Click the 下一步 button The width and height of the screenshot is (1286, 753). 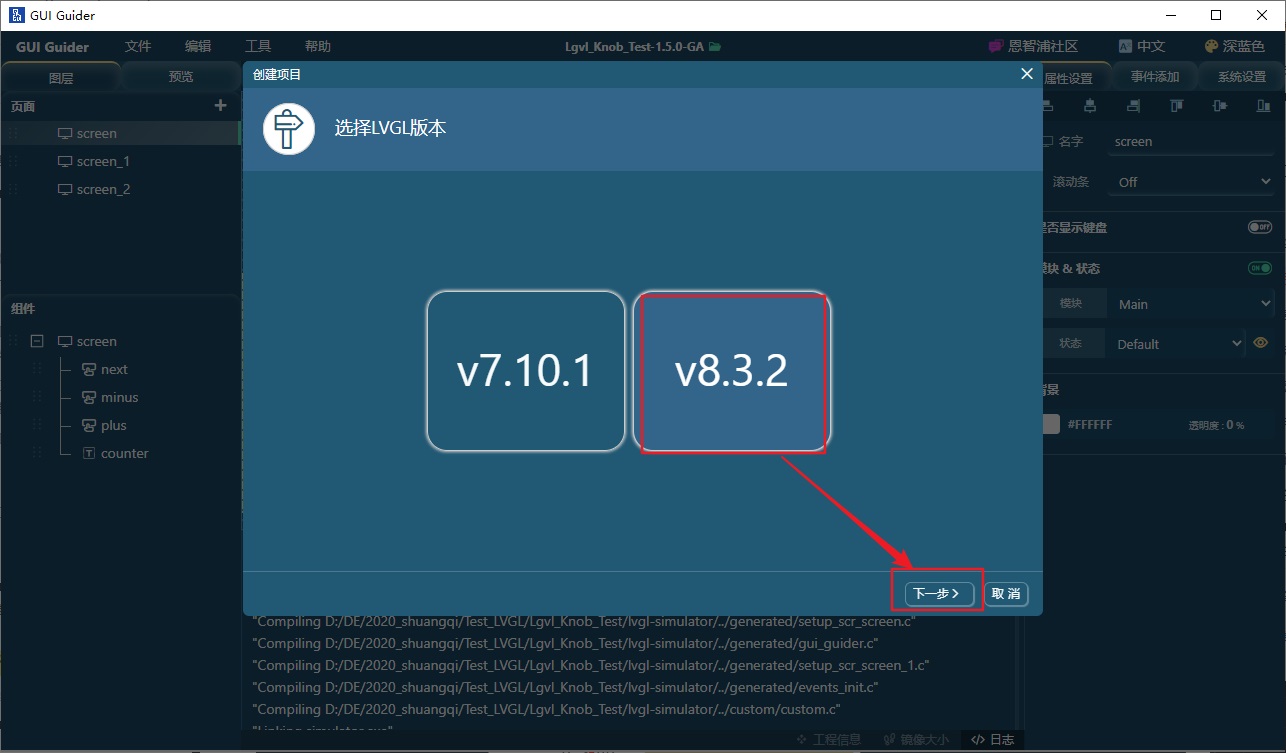(x=938, y=594)
